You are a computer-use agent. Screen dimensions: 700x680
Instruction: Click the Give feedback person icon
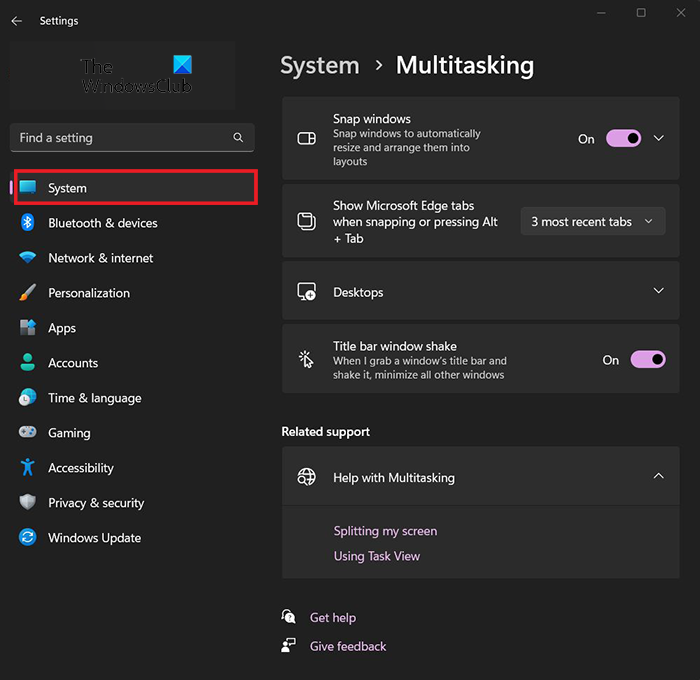pyautogui.click(x=288, y=645)
